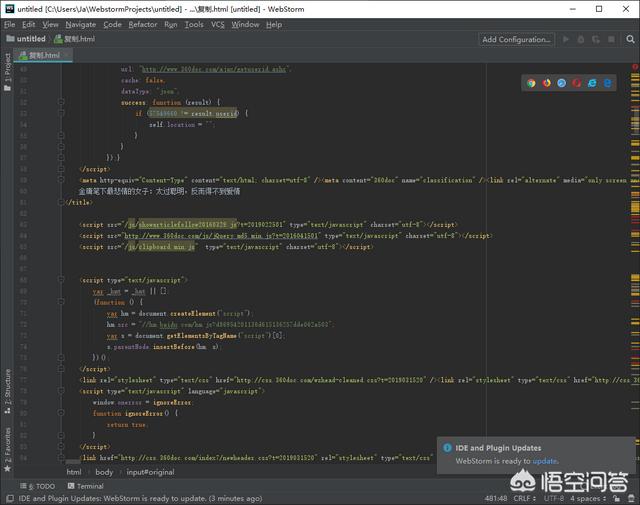This screenshot has height=505, width=640.
Task: Click the Debug bug toolbar icon
Action: tap(581, 39)
